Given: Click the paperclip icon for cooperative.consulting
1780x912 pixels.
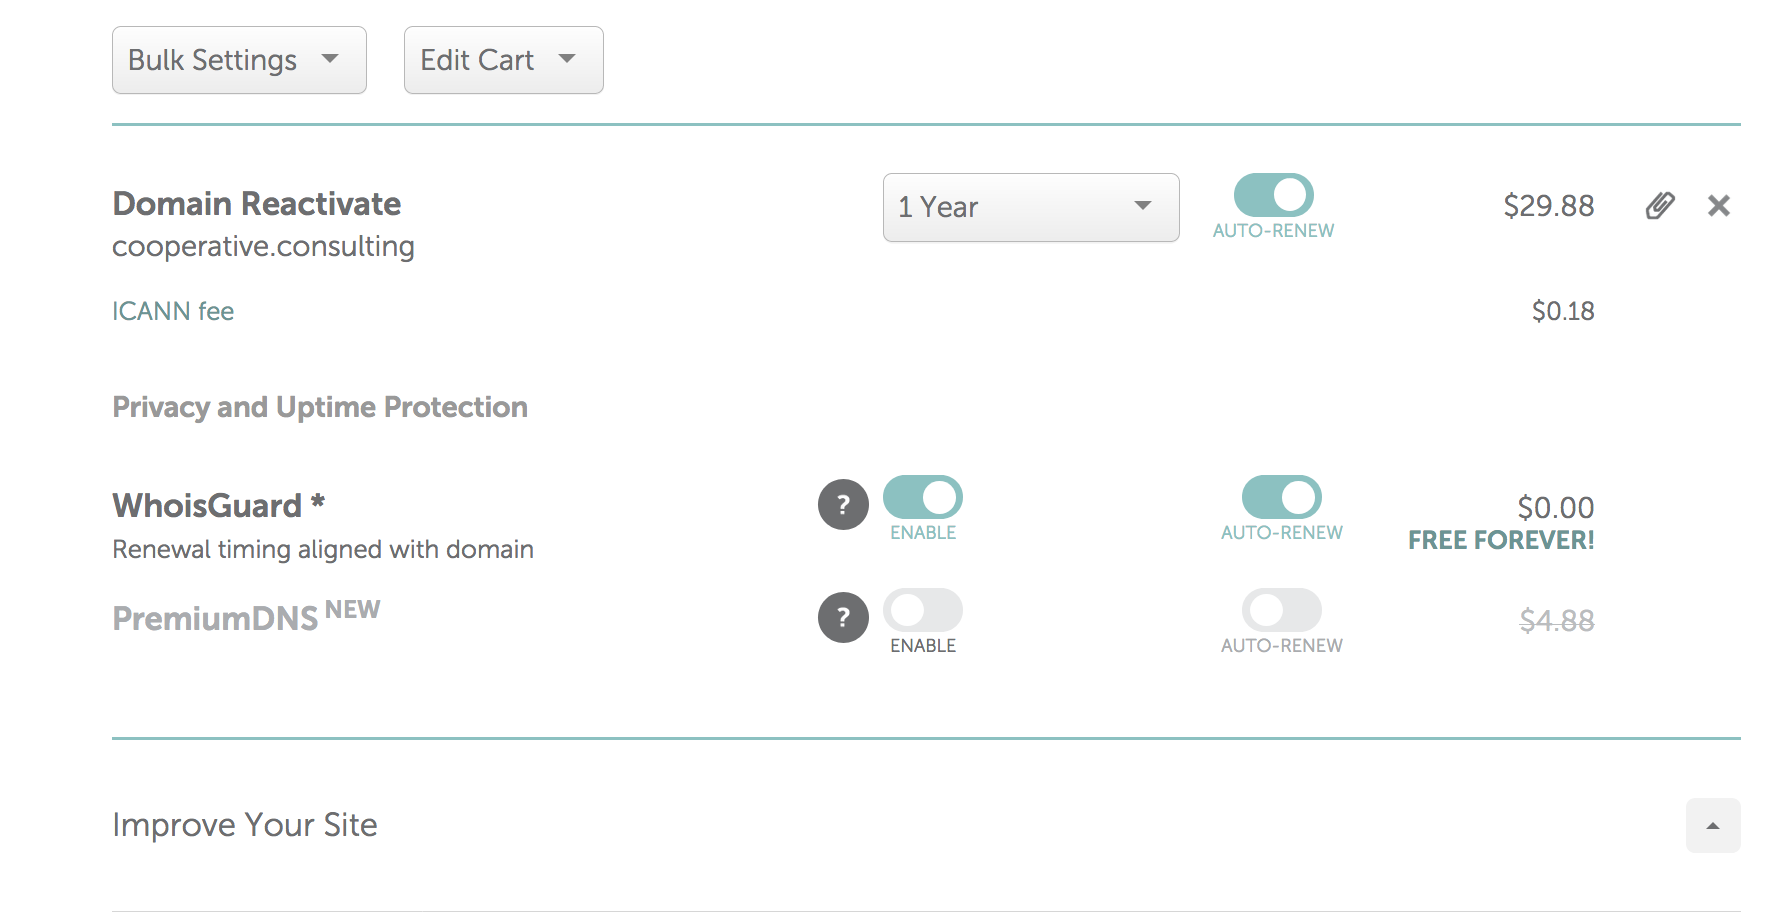Looking at the screenshot, I should click(x=1660, y=206).
